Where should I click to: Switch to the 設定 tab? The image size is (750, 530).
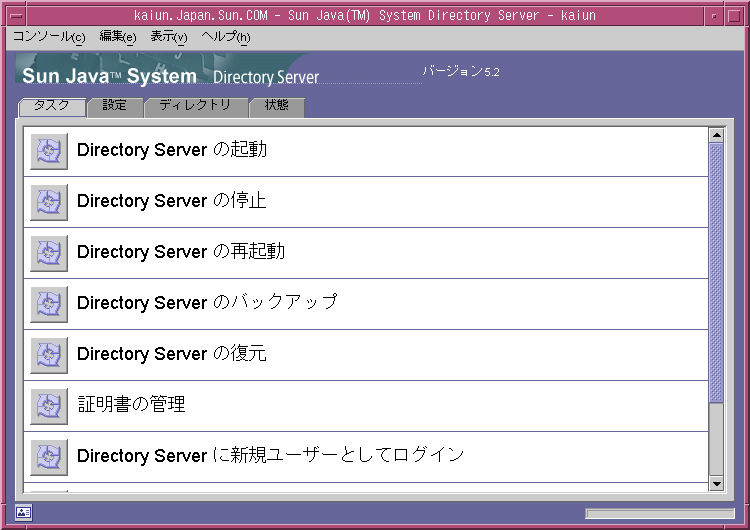115,106
